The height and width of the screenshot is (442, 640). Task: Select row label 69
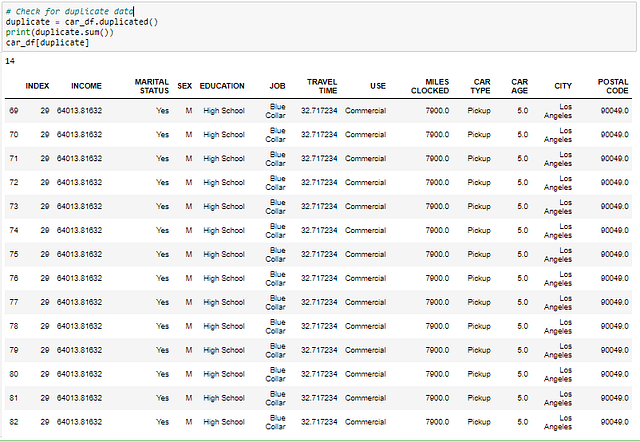click(x=13, y=111)
